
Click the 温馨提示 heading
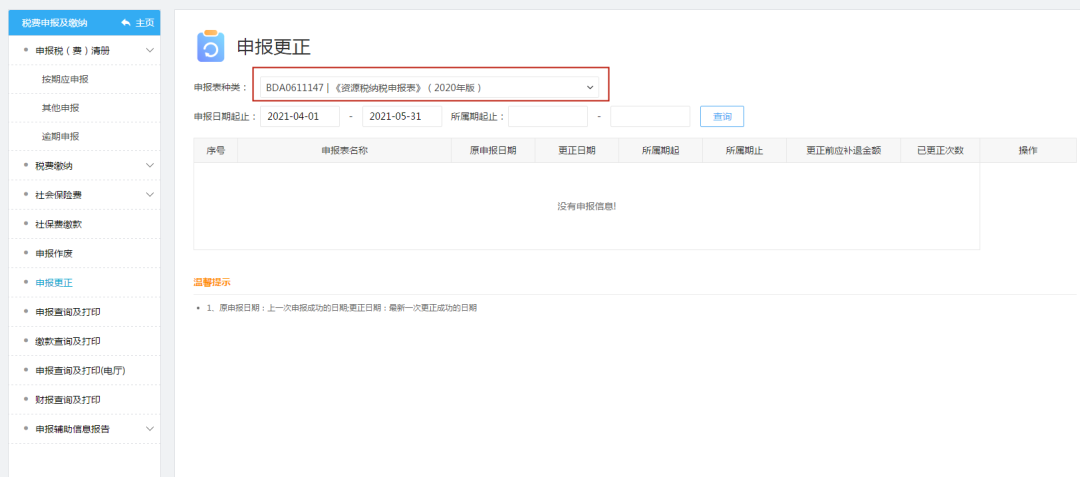click(x=212, y=282)
